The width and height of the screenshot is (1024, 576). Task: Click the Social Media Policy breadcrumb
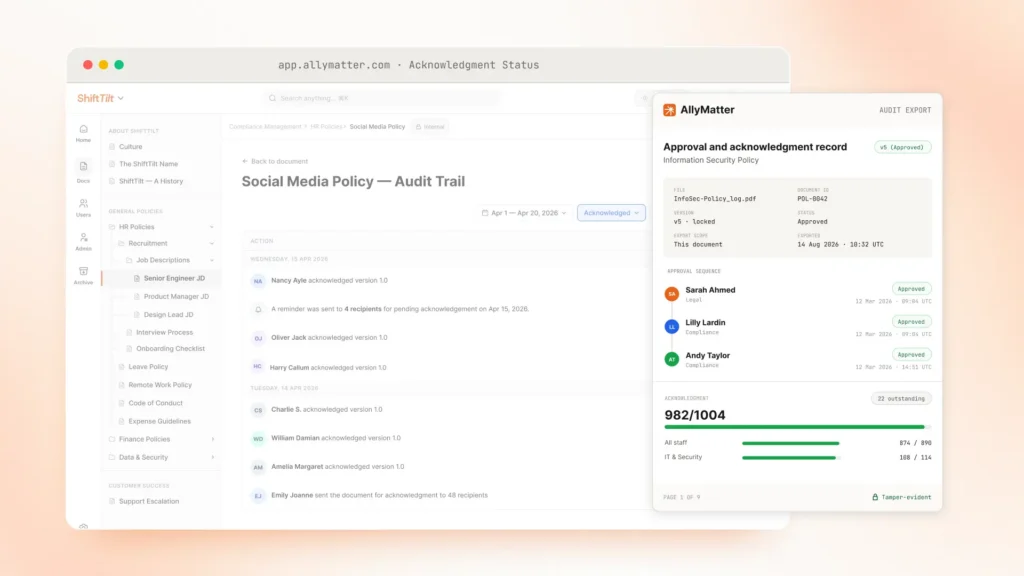[x=377, y=127]
